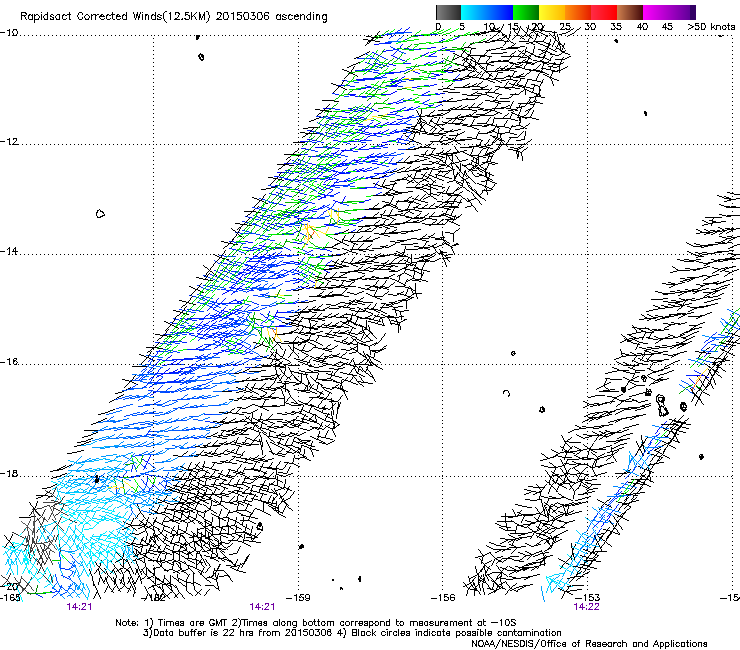Viewport: 740px width, 650px height.
Task: Click the '14:21' time label beside '-159'
Action: tap(262, 607)
